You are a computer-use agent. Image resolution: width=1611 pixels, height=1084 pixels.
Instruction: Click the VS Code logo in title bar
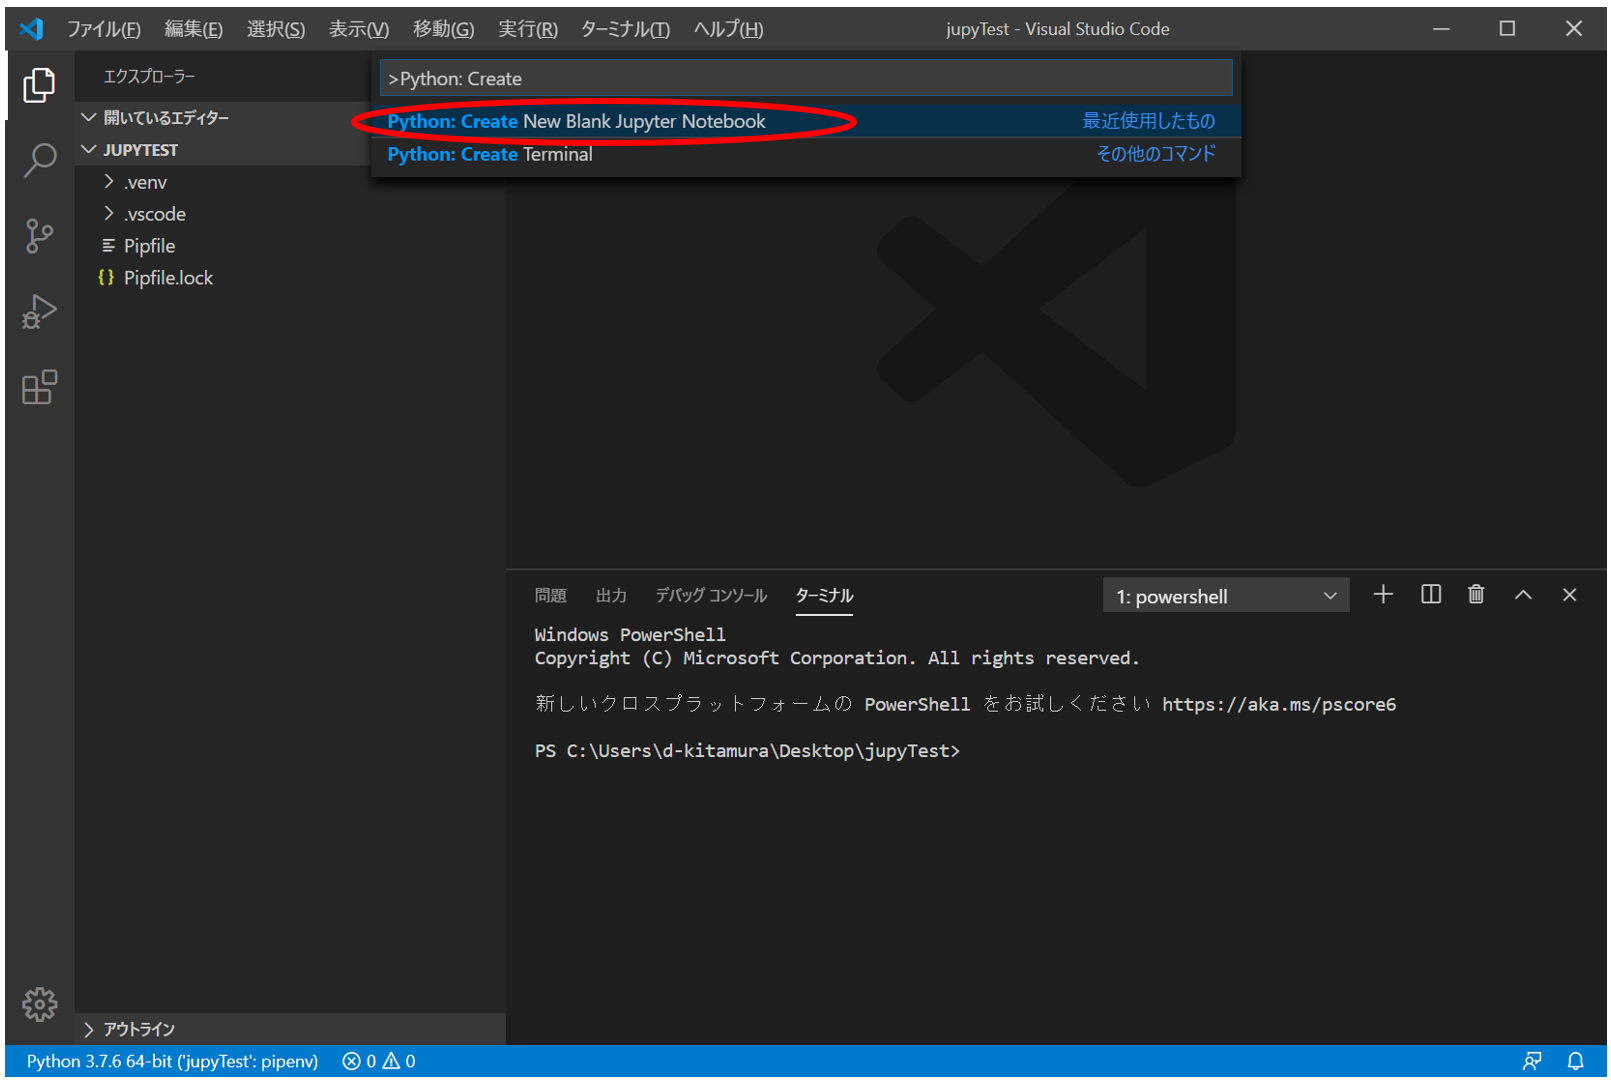point(32,29)
